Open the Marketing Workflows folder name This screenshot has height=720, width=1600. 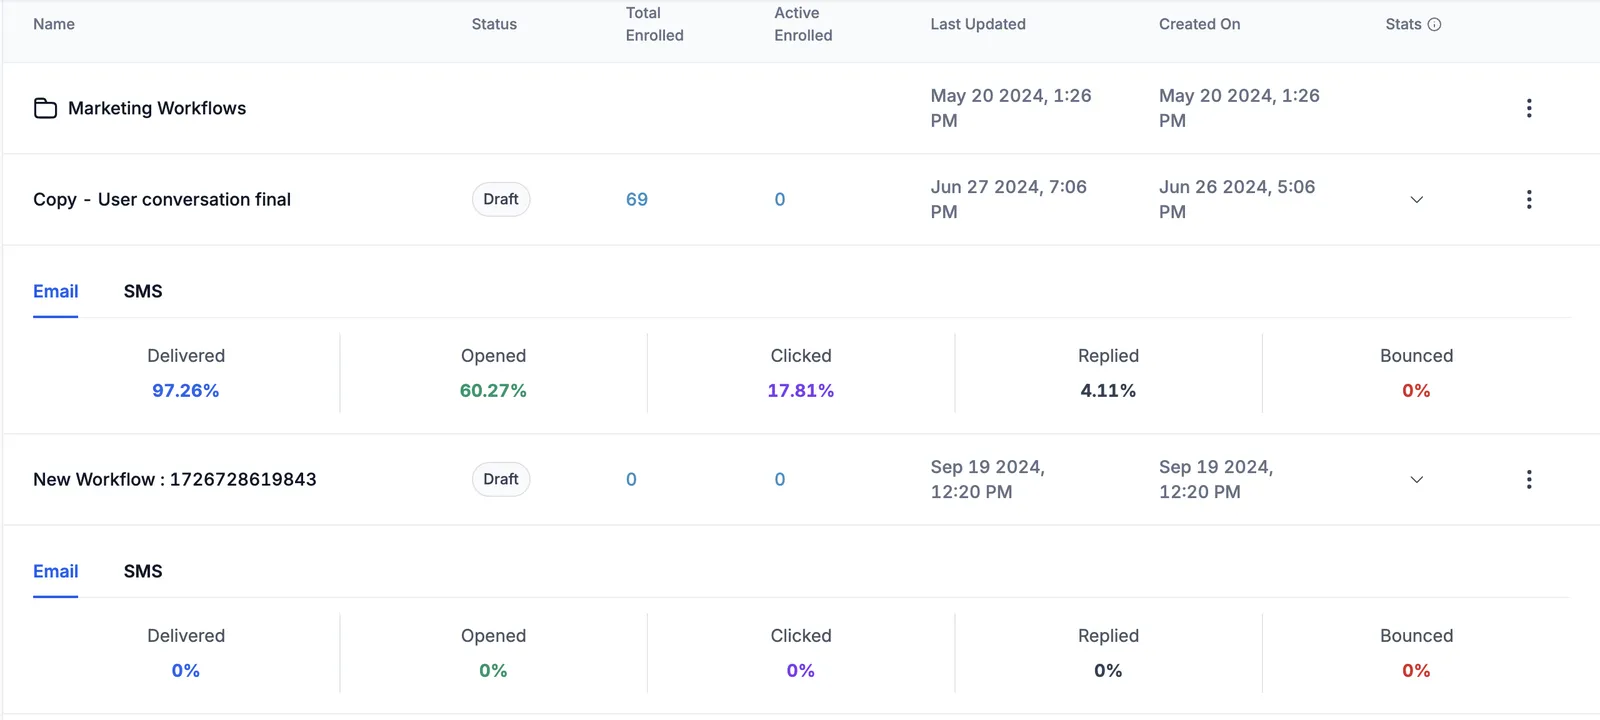click(157, 108)
